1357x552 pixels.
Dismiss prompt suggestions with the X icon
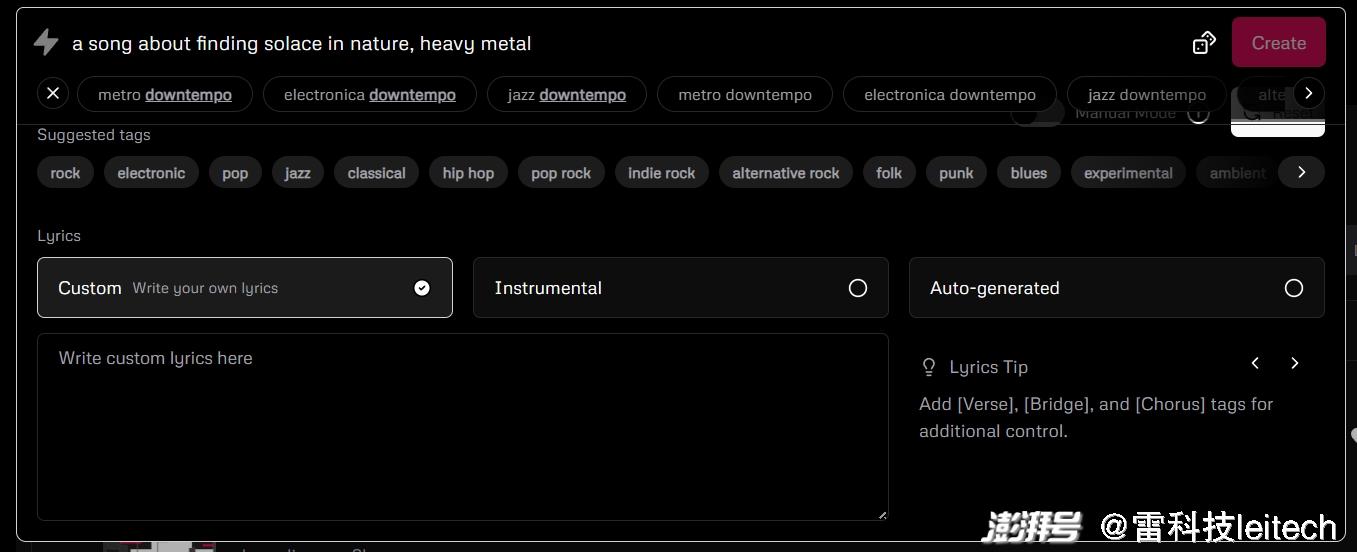53,93
